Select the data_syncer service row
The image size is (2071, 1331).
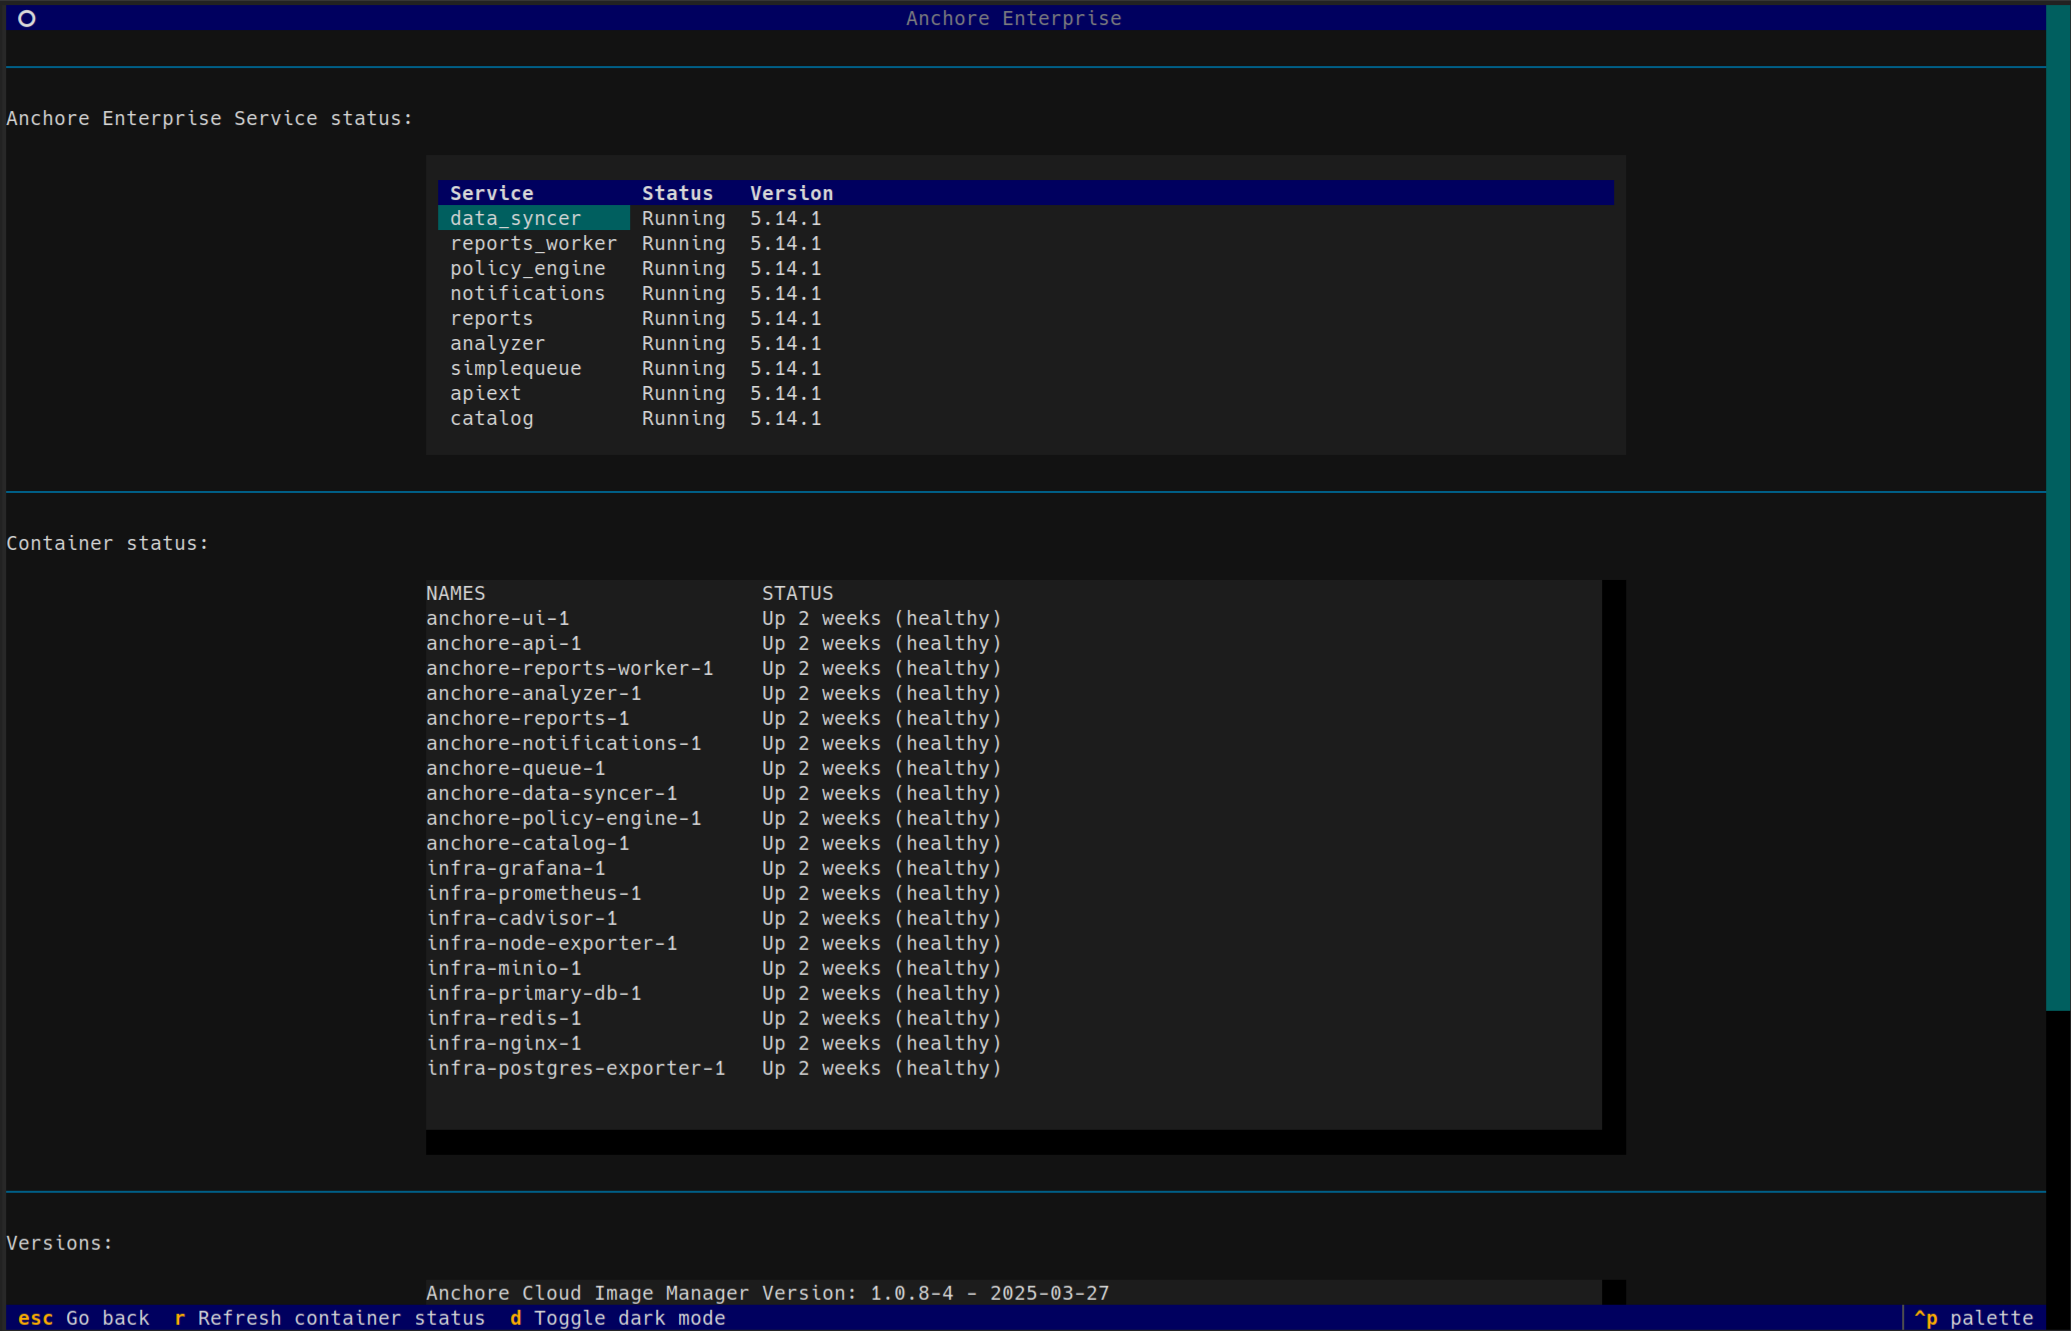1026,218
